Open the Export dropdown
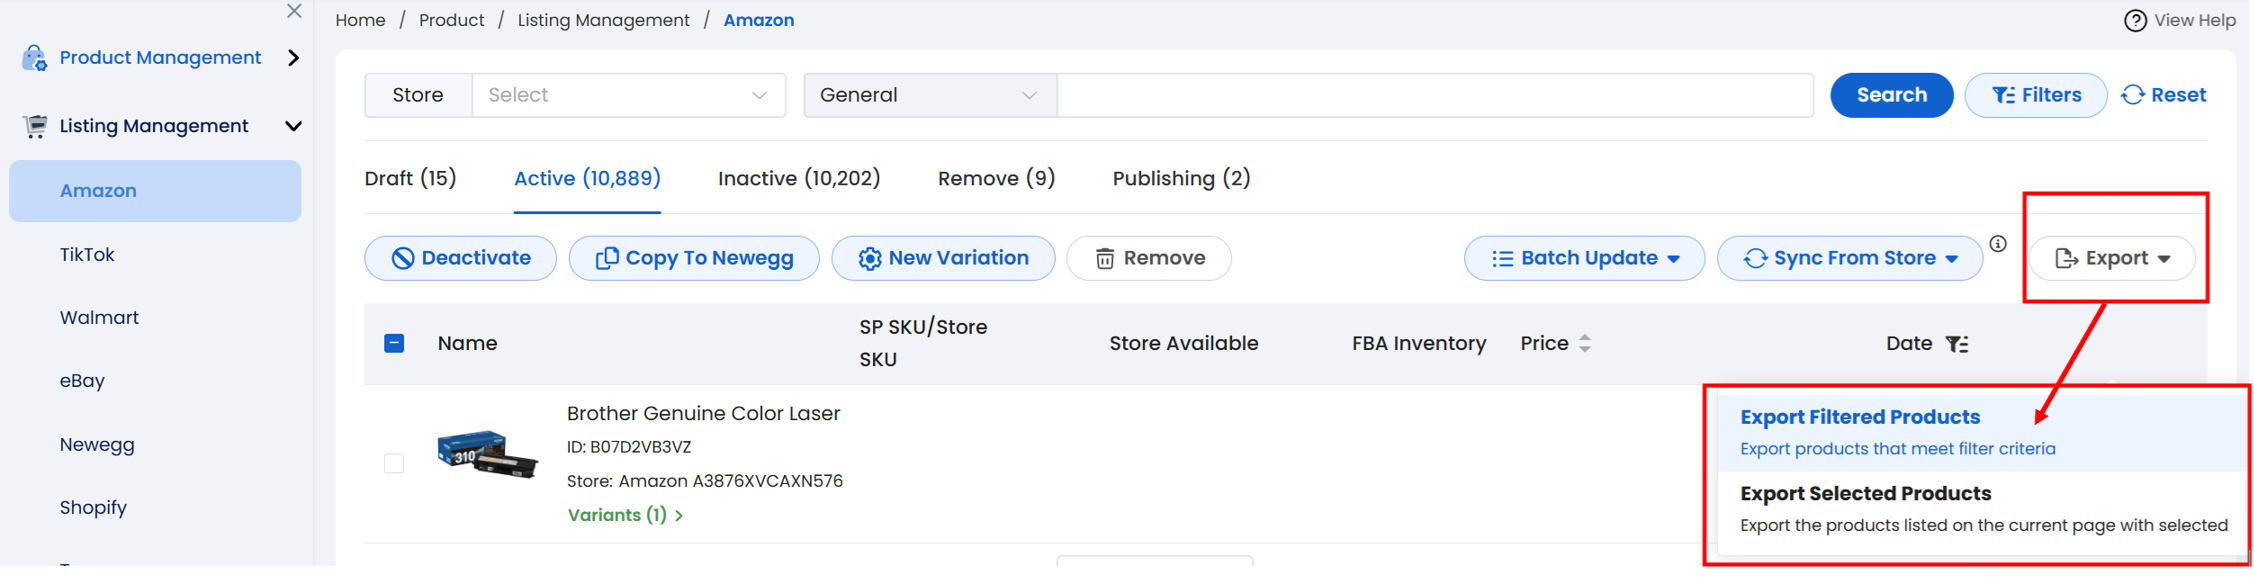 click(2112, 259)
